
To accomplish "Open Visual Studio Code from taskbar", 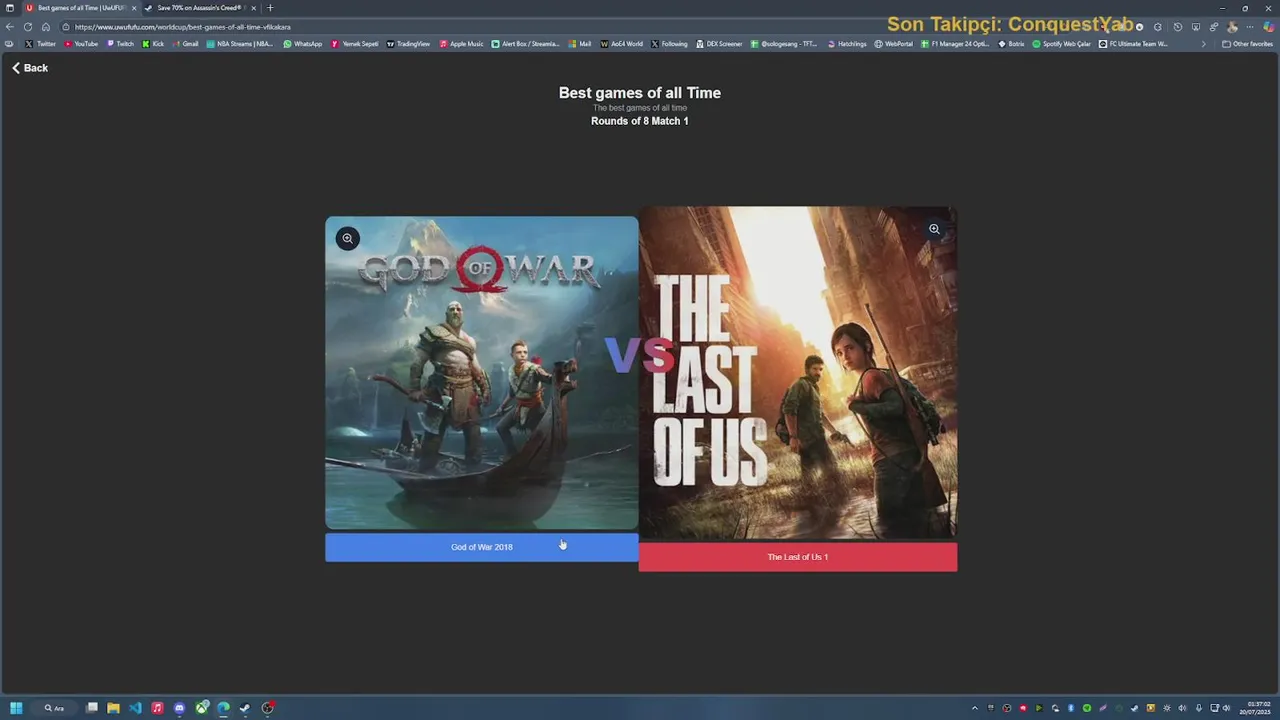I will point(135,708).
